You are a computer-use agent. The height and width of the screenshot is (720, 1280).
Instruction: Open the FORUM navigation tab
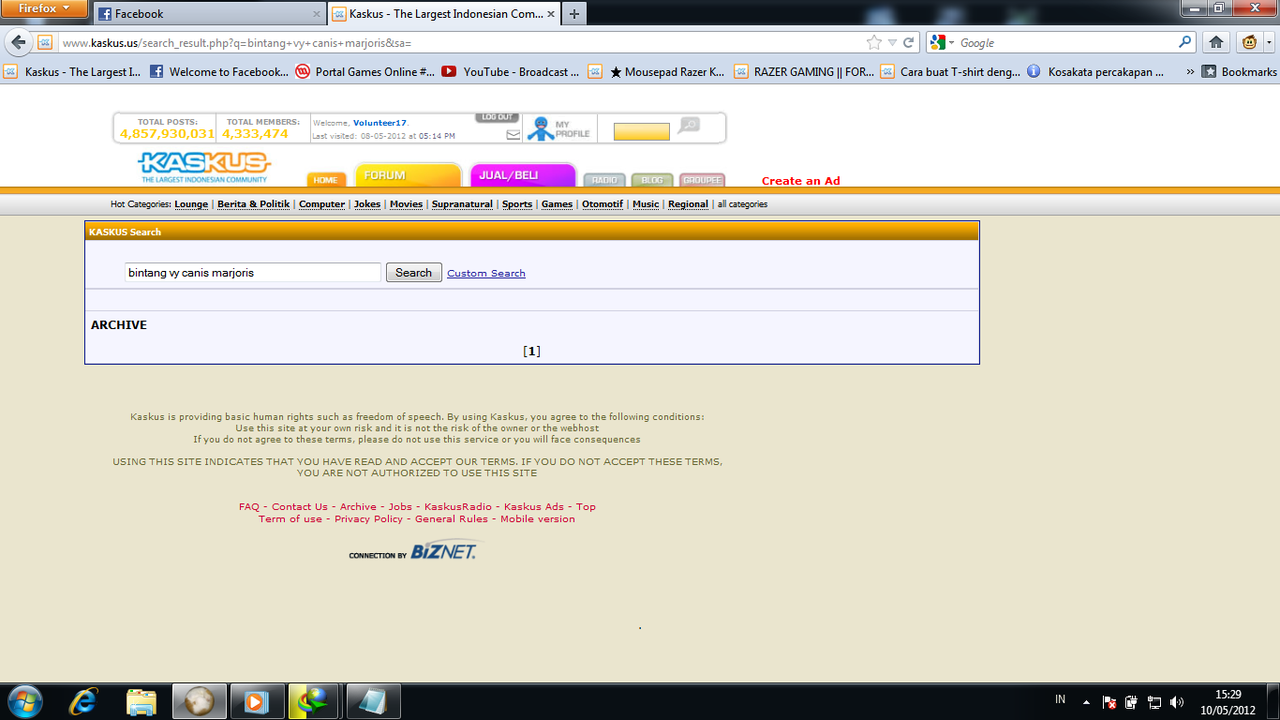pos(407,175)
